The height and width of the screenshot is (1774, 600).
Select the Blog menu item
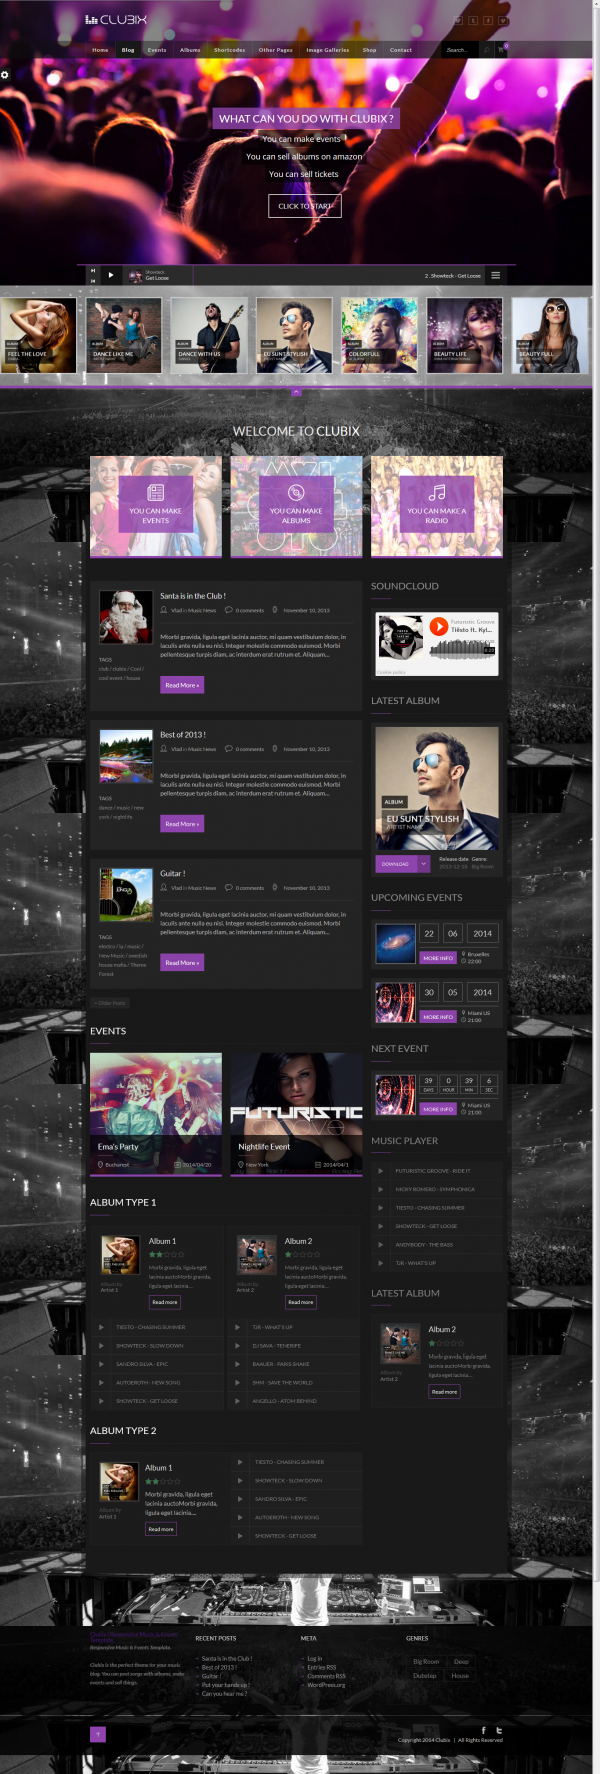128,49
